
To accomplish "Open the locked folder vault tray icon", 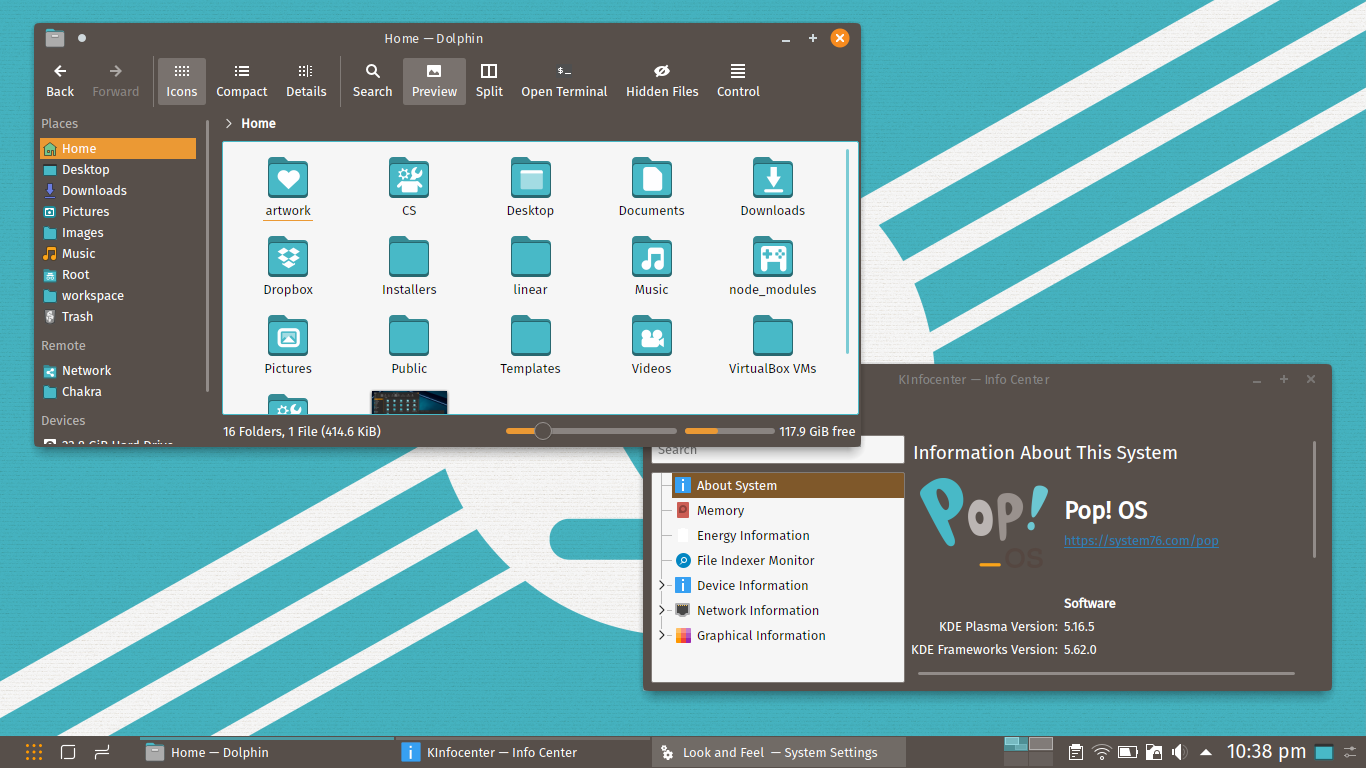I will 1154,752.
